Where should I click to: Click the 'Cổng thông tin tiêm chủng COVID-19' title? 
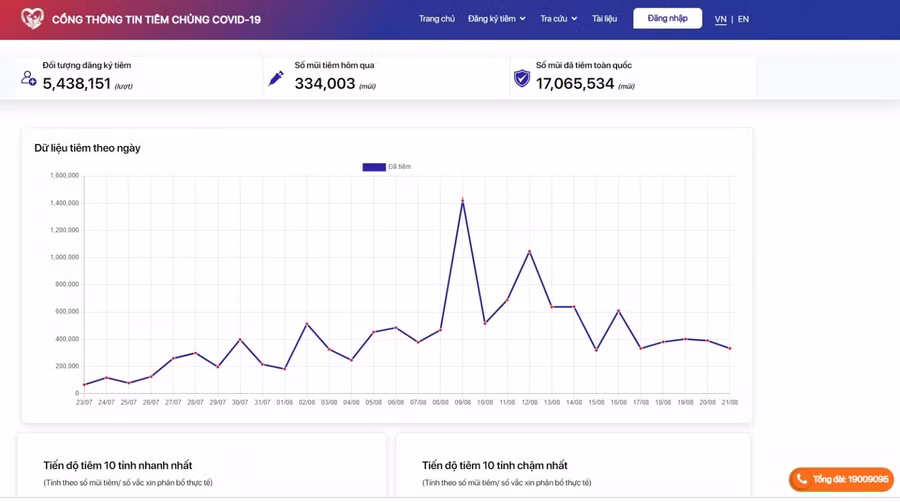coord(156,19)
